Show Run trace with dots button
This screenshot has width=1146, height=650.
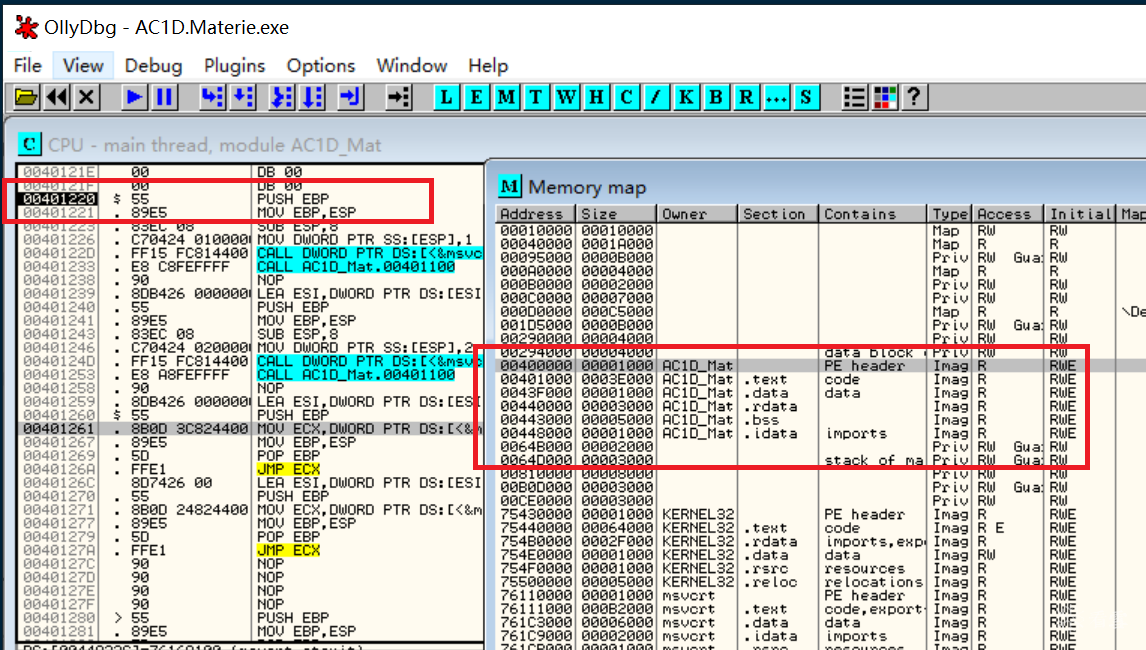775,97
